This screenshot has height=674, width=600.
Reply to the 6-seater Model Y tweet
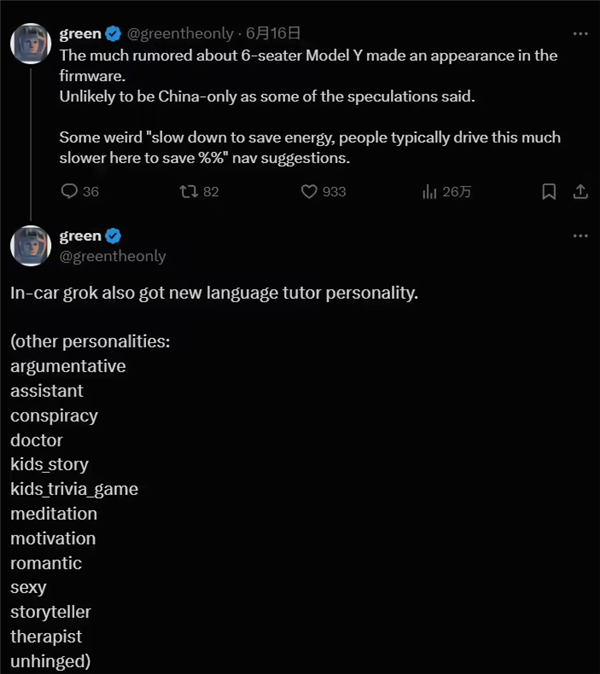[x=70, y=191]
